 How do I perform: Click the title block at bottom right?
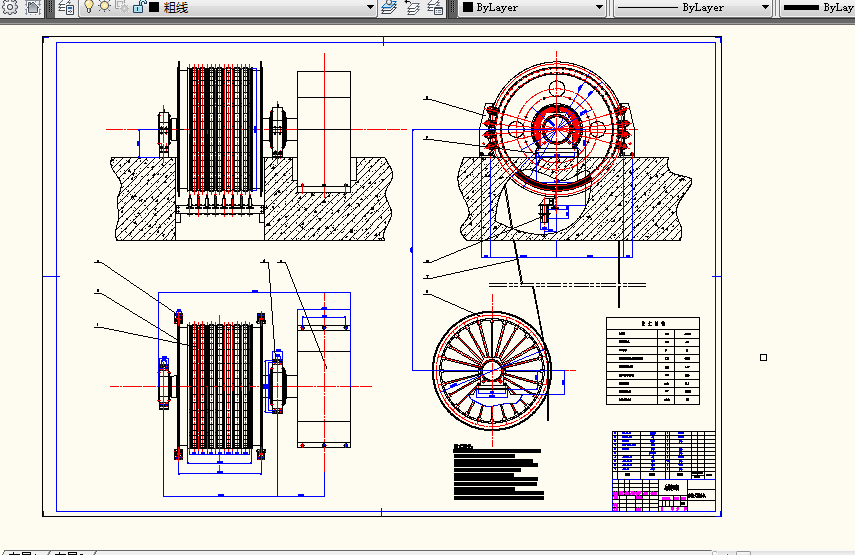664,496
